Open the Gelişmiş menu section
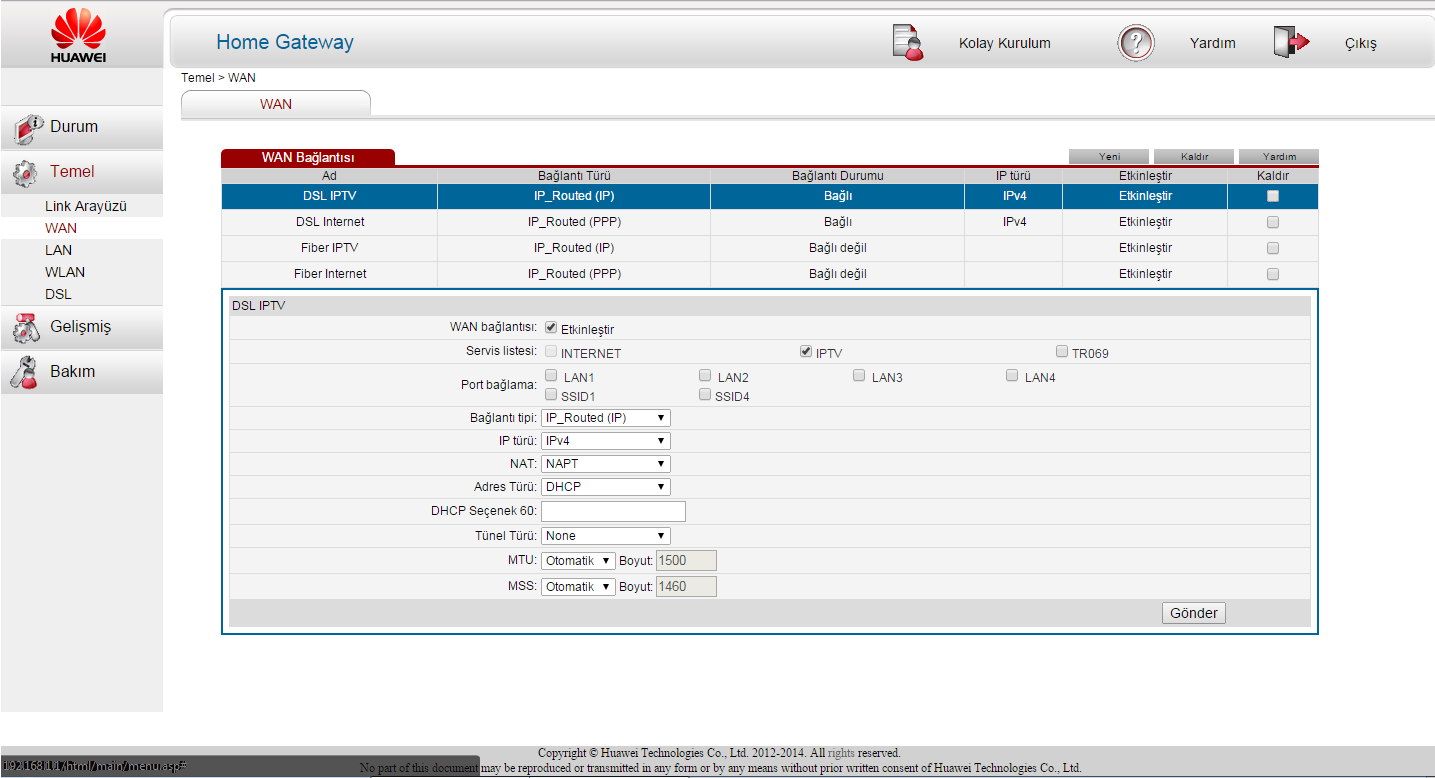The height and width of the screenshot is (778, 1435). tap(82, 327)
